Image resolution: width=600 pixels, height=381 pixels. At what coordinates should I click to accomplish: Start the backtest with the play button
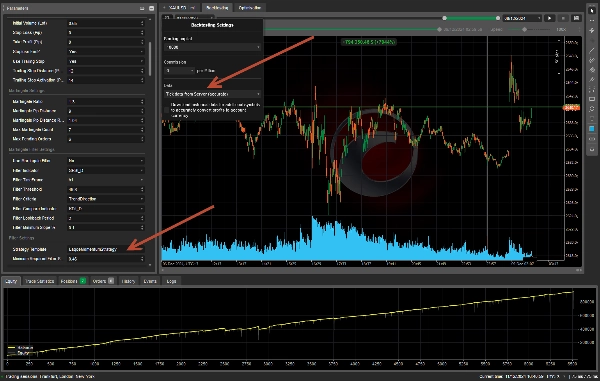pyautogui.click(x=549, y=18)
